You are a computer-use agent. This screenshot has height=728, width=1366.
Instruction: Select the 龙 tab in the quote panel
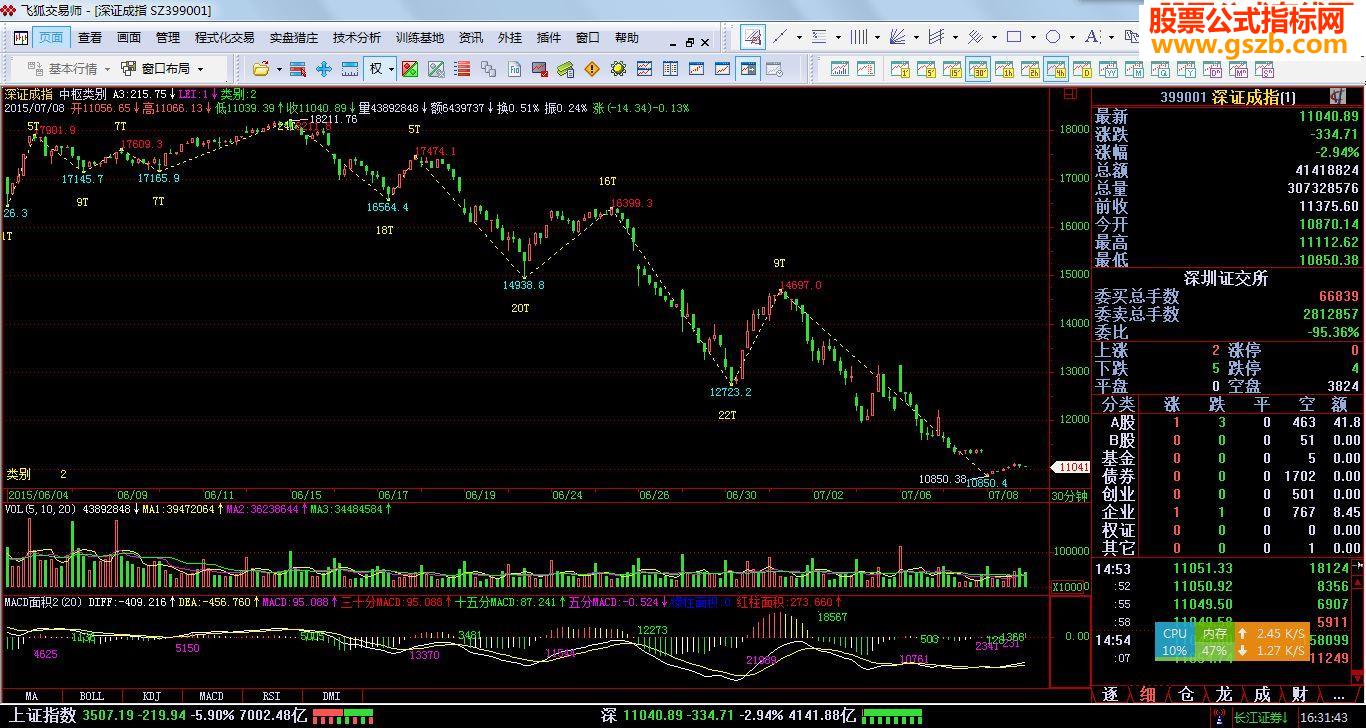point(1223,694)
